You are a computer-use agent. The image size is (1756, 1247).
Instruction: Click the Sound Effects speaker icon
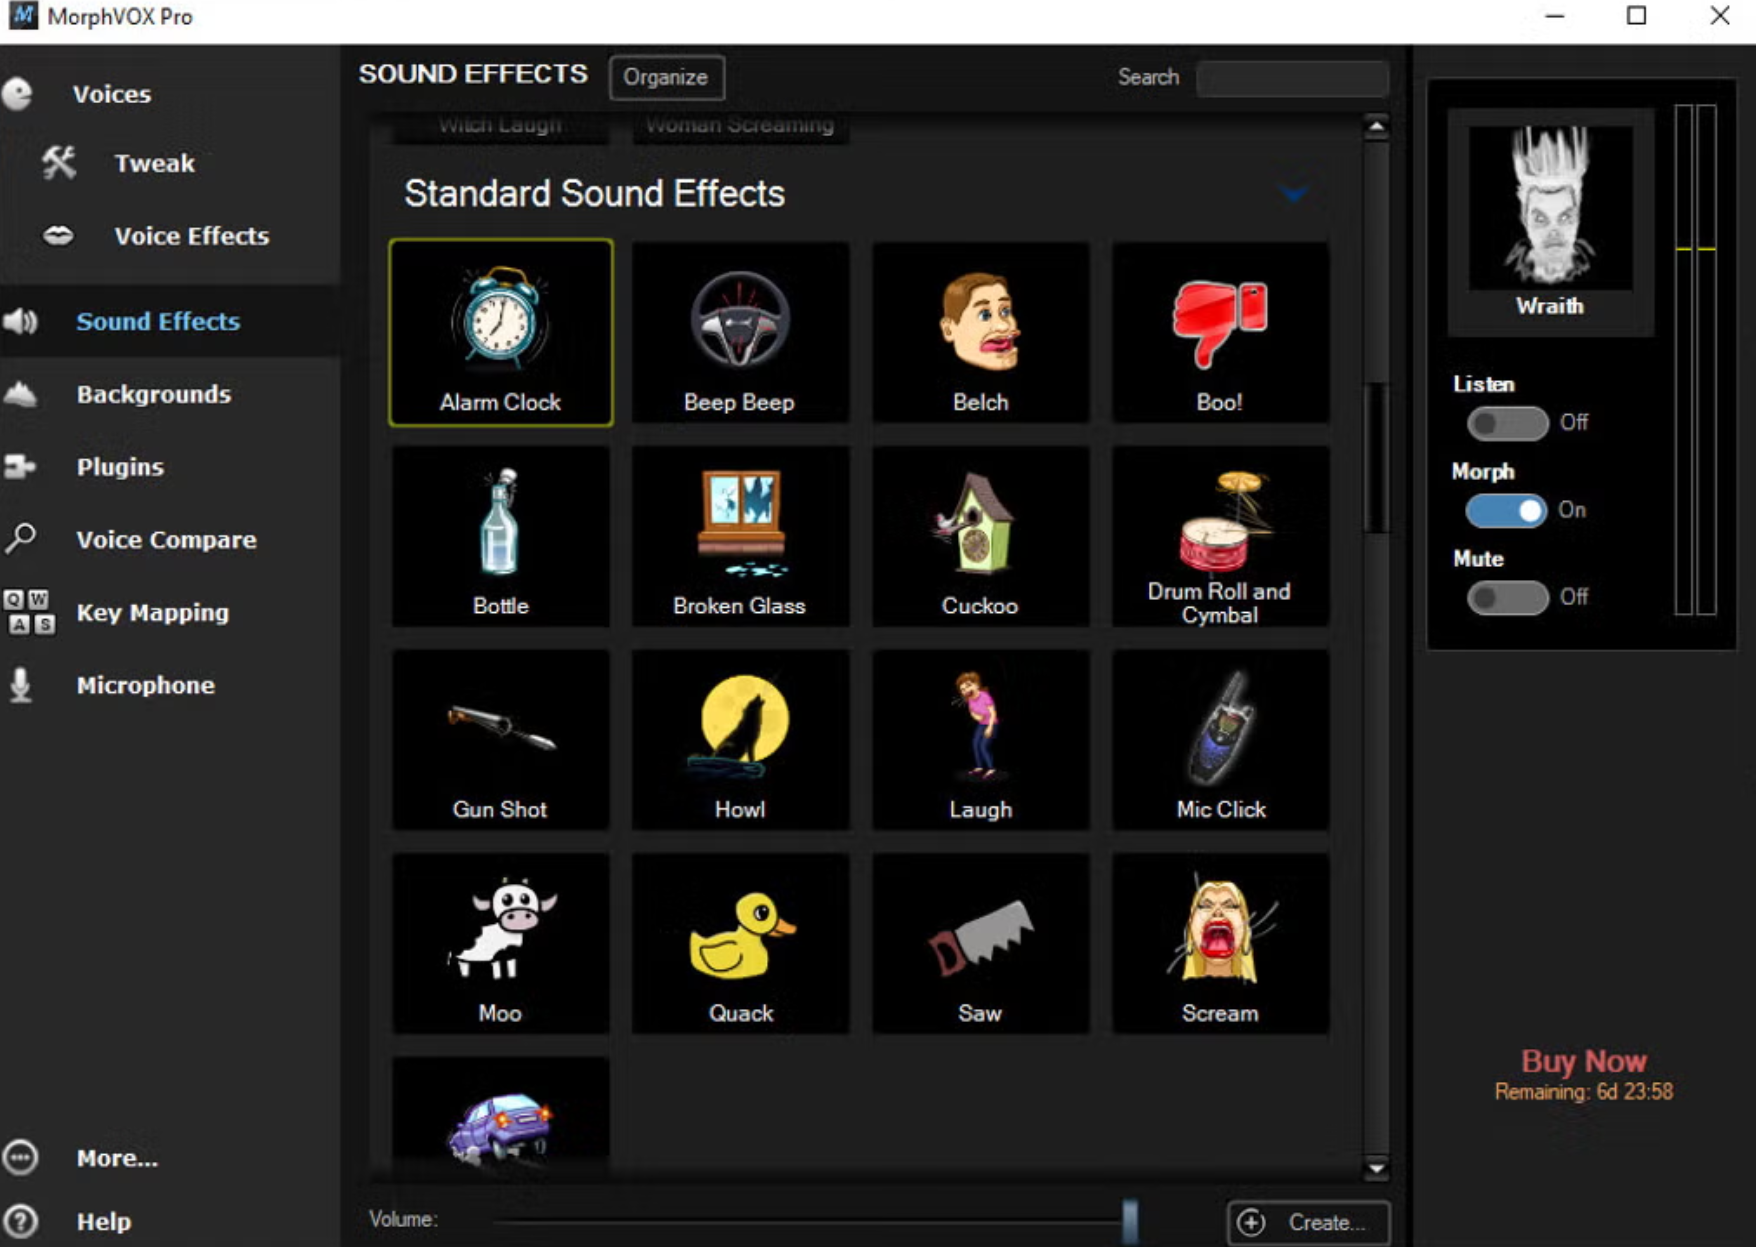pyautogui.click(x=22, y=322)
